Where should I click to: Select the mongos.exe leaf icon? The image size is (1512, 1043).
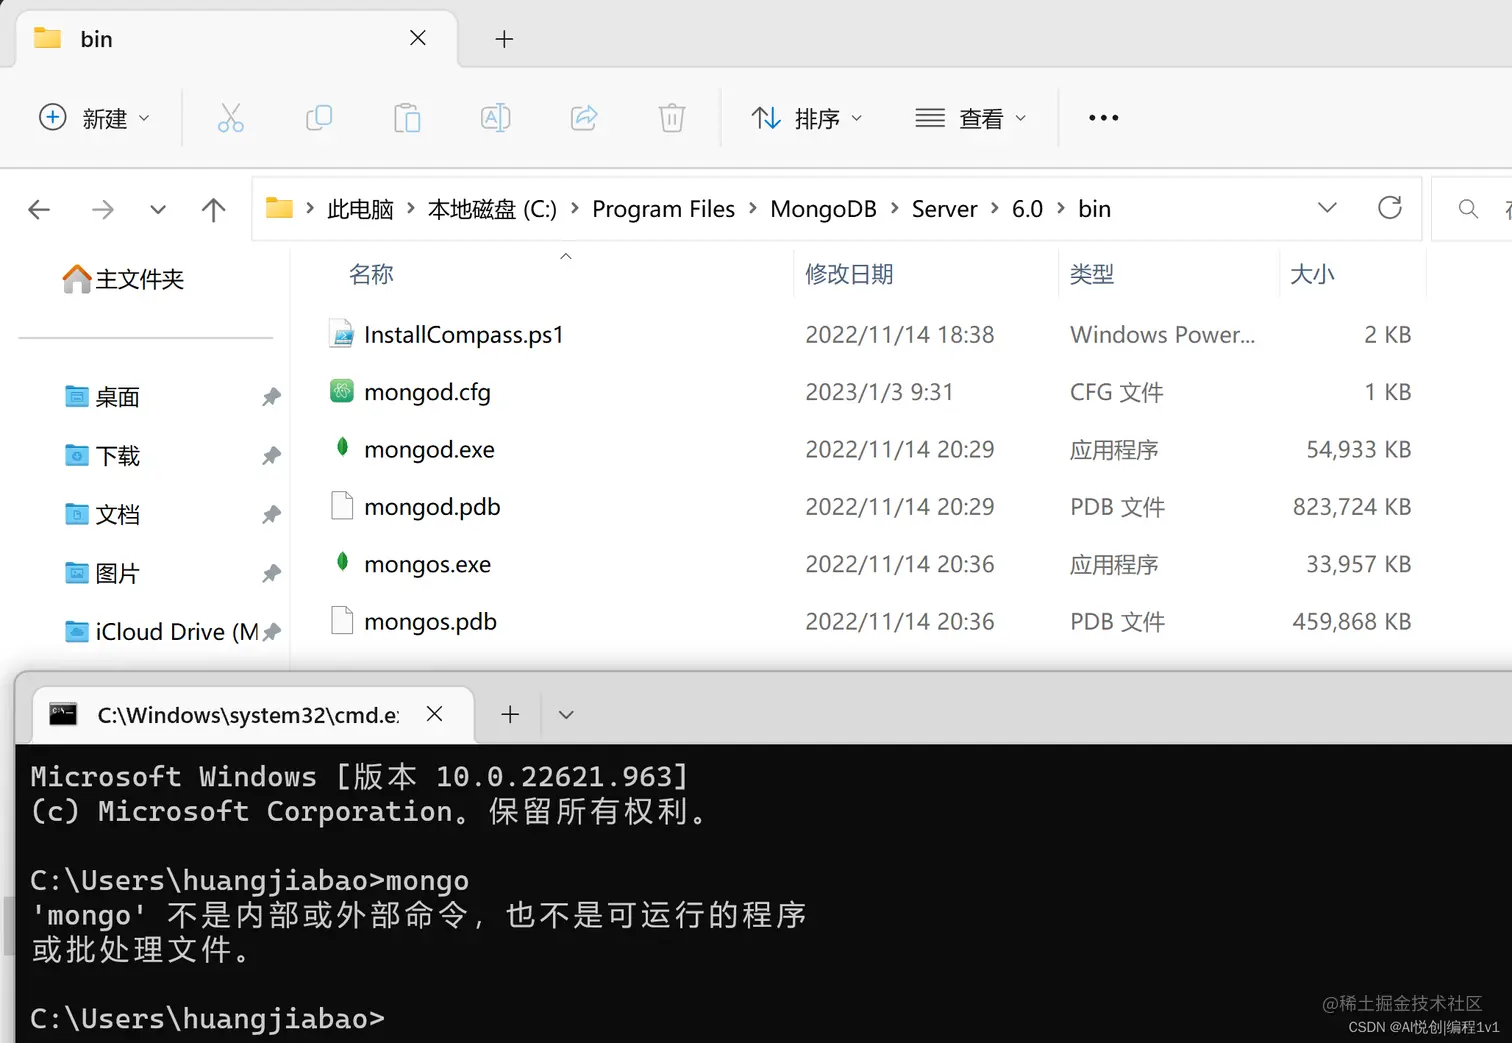[x=342, y=562]
